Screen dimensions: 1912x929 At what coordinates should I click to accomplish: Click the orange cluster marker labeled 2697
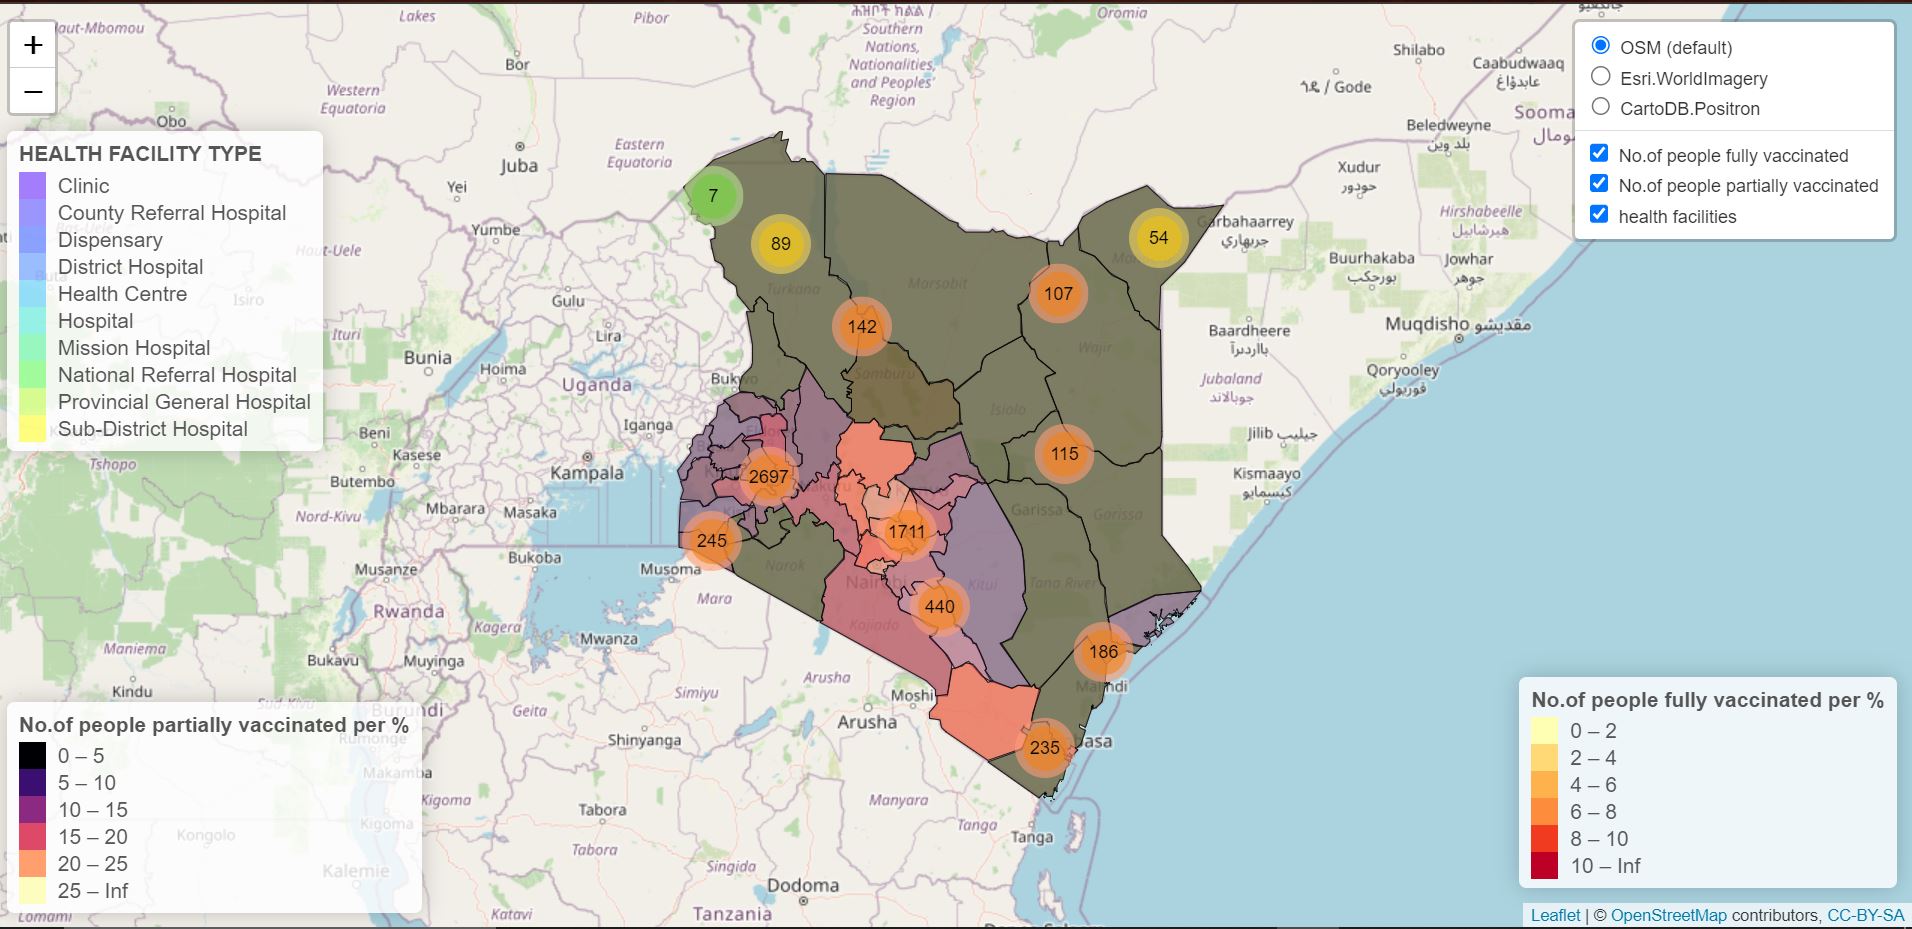click(x=768, y=477)
